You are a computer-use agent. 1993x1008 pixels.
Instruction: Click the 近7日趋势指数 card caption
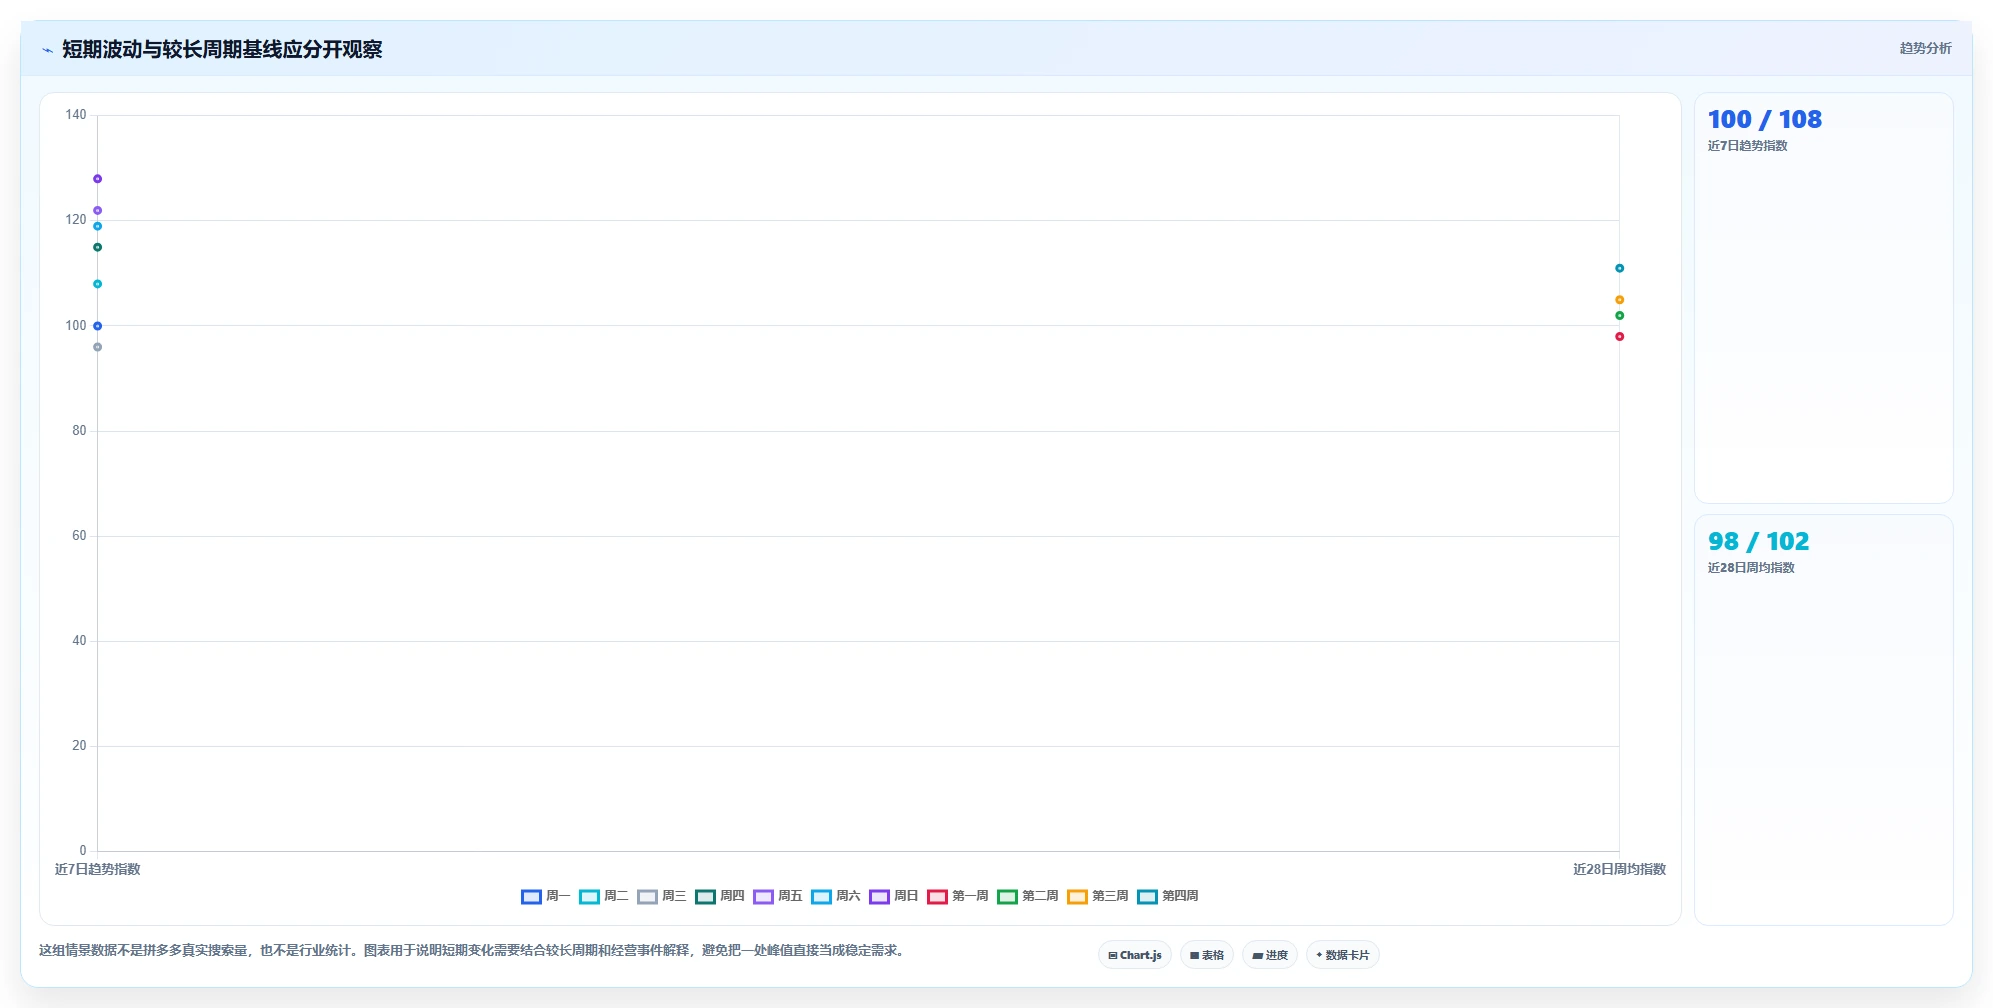[x=1747, y=146]
